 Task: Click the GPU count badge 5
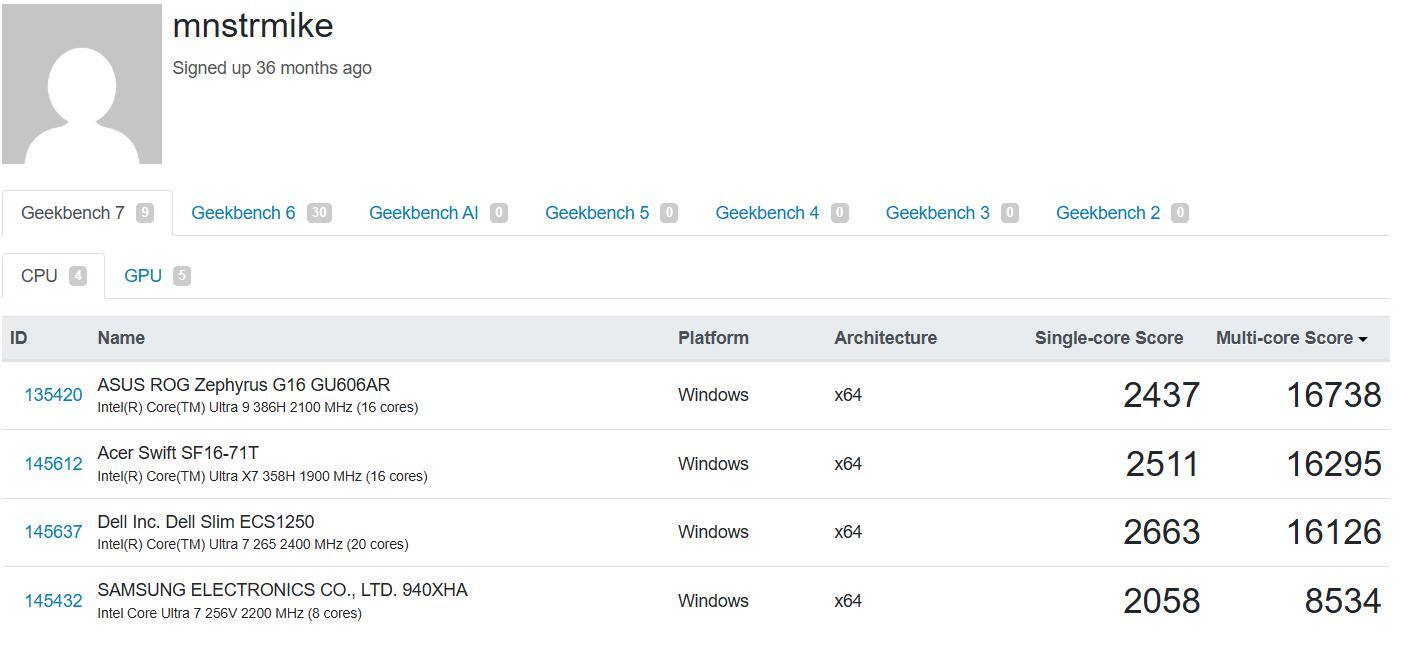(181, 276)
